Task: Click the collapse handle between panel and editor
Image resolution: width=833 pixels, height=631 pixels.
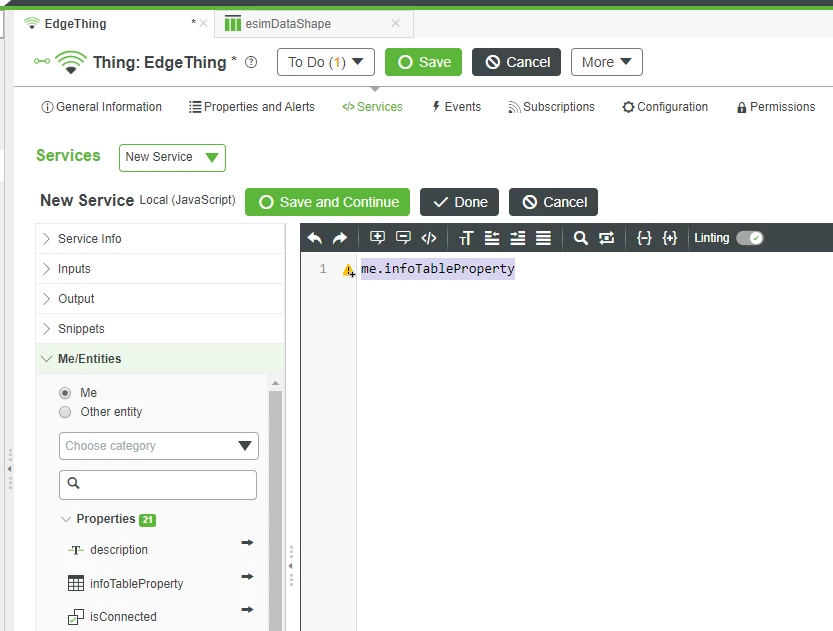Action: pos(291,566)
